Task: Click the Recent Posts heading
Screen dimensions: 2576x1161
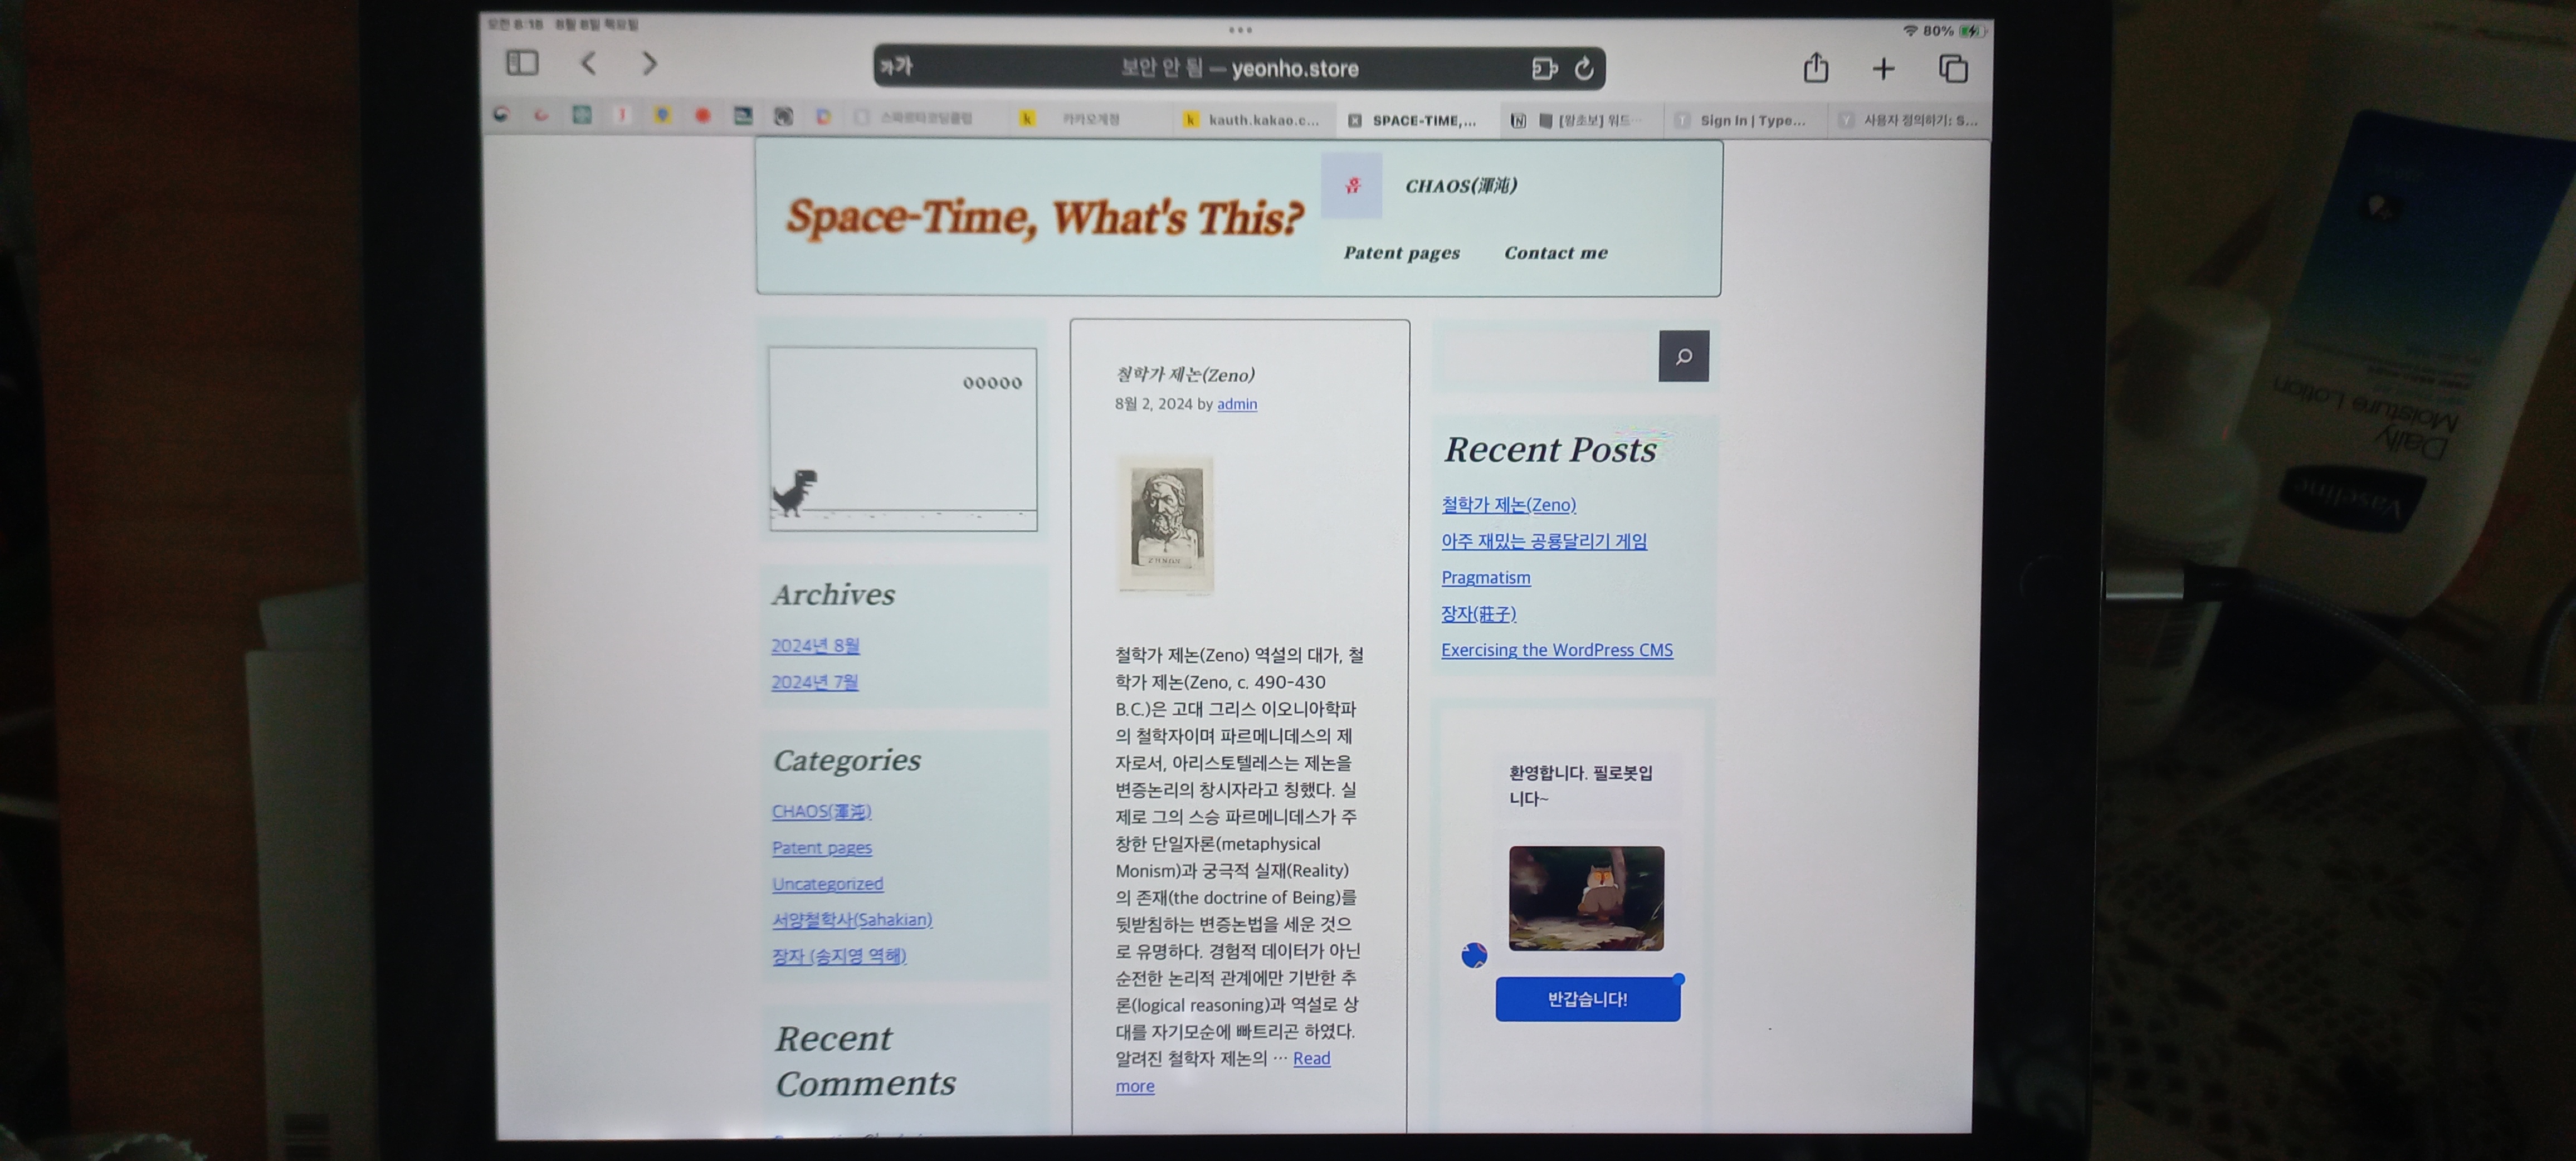Action: pos(1550,450)
